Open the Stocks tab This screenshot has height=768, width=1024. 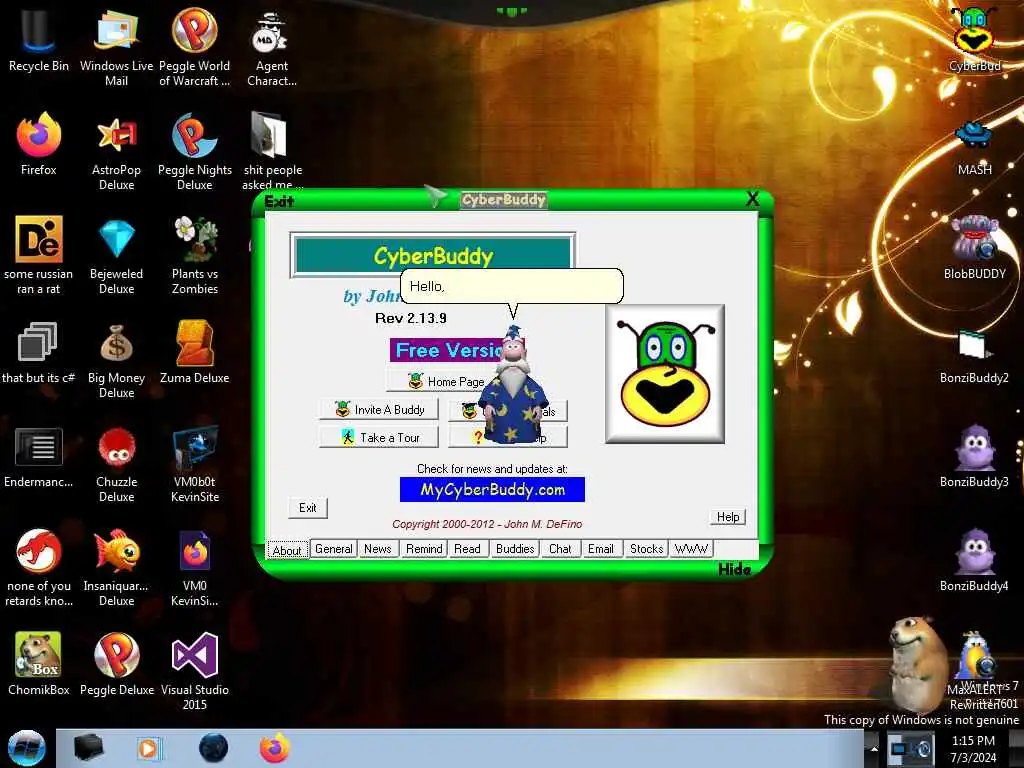(x=646, y=549)
